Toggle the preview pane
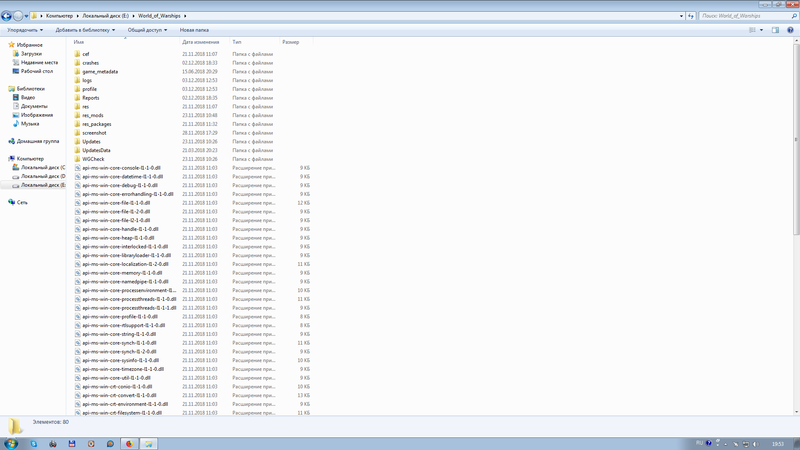The image size is (800, 450). click(776, 30)
